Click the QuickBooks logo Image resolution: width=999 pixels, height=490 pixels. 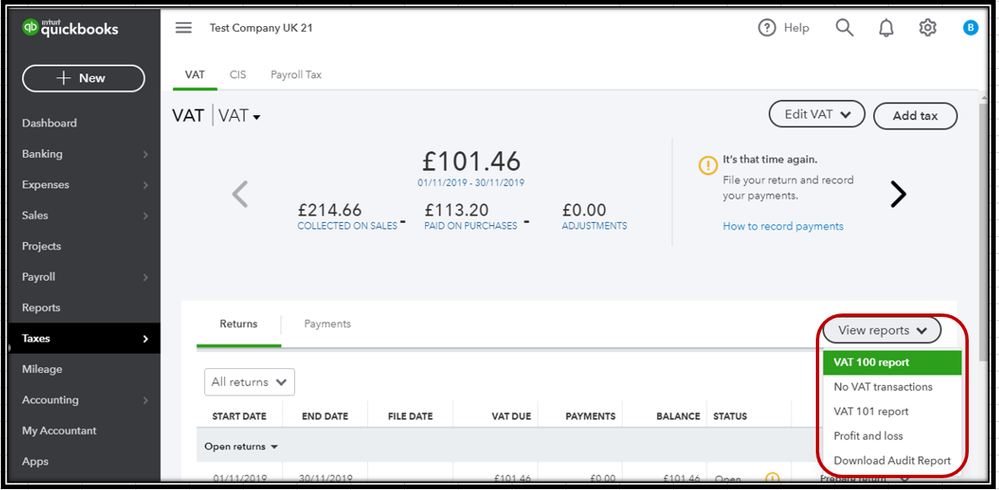(70, 28)
